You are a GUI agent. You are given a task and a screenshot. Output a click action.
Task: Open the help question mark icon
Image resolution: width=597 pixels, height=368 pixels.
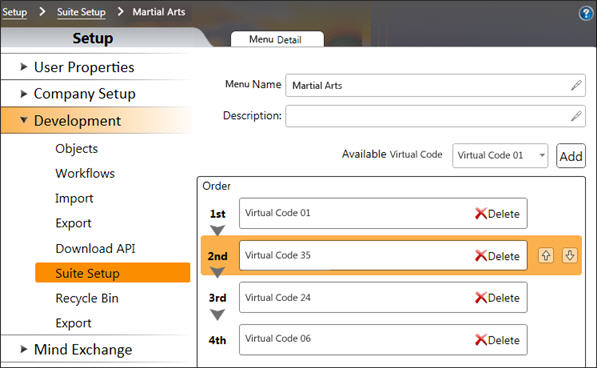(x=586, y=14)
